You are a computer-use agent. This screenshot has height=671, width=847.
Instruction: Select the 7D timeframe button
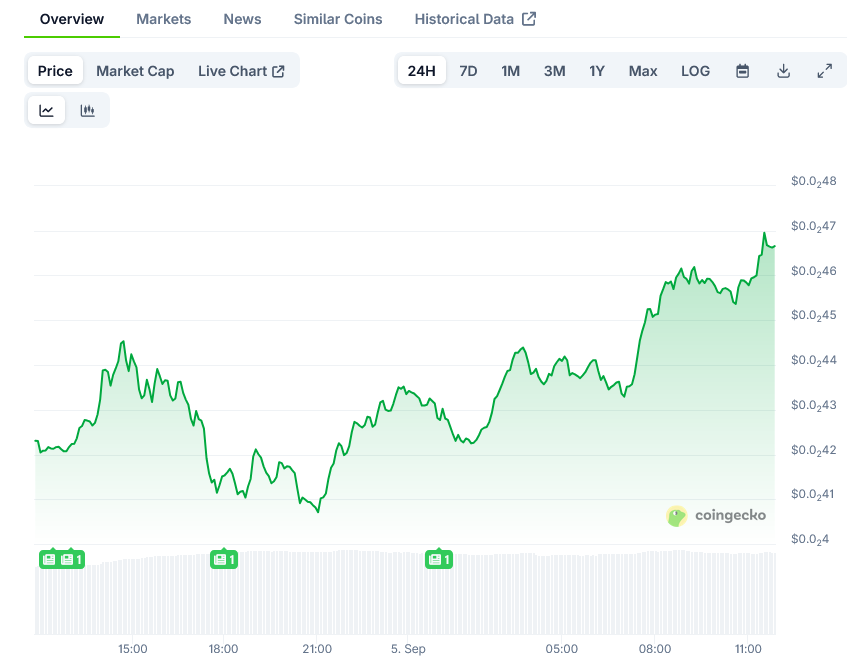point(468,71)
